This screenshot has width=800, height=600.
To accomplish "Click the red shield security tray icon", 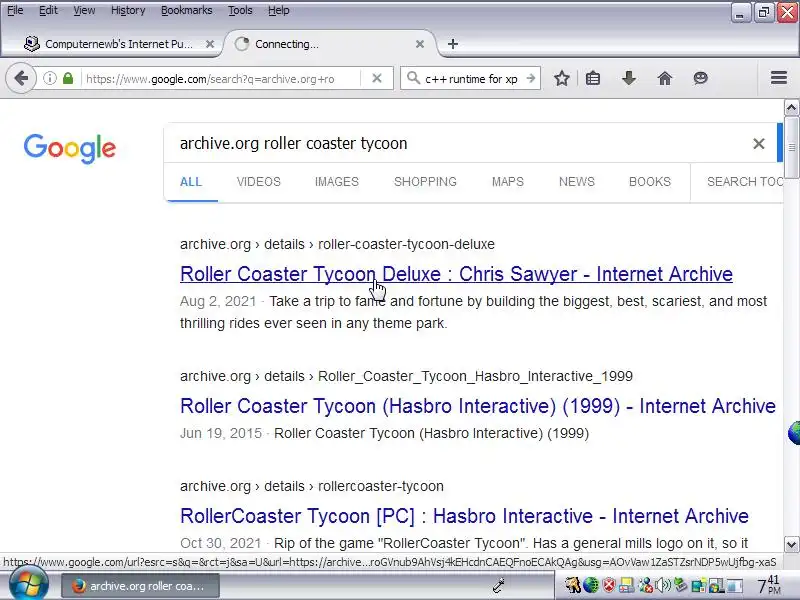I will 609,585.
